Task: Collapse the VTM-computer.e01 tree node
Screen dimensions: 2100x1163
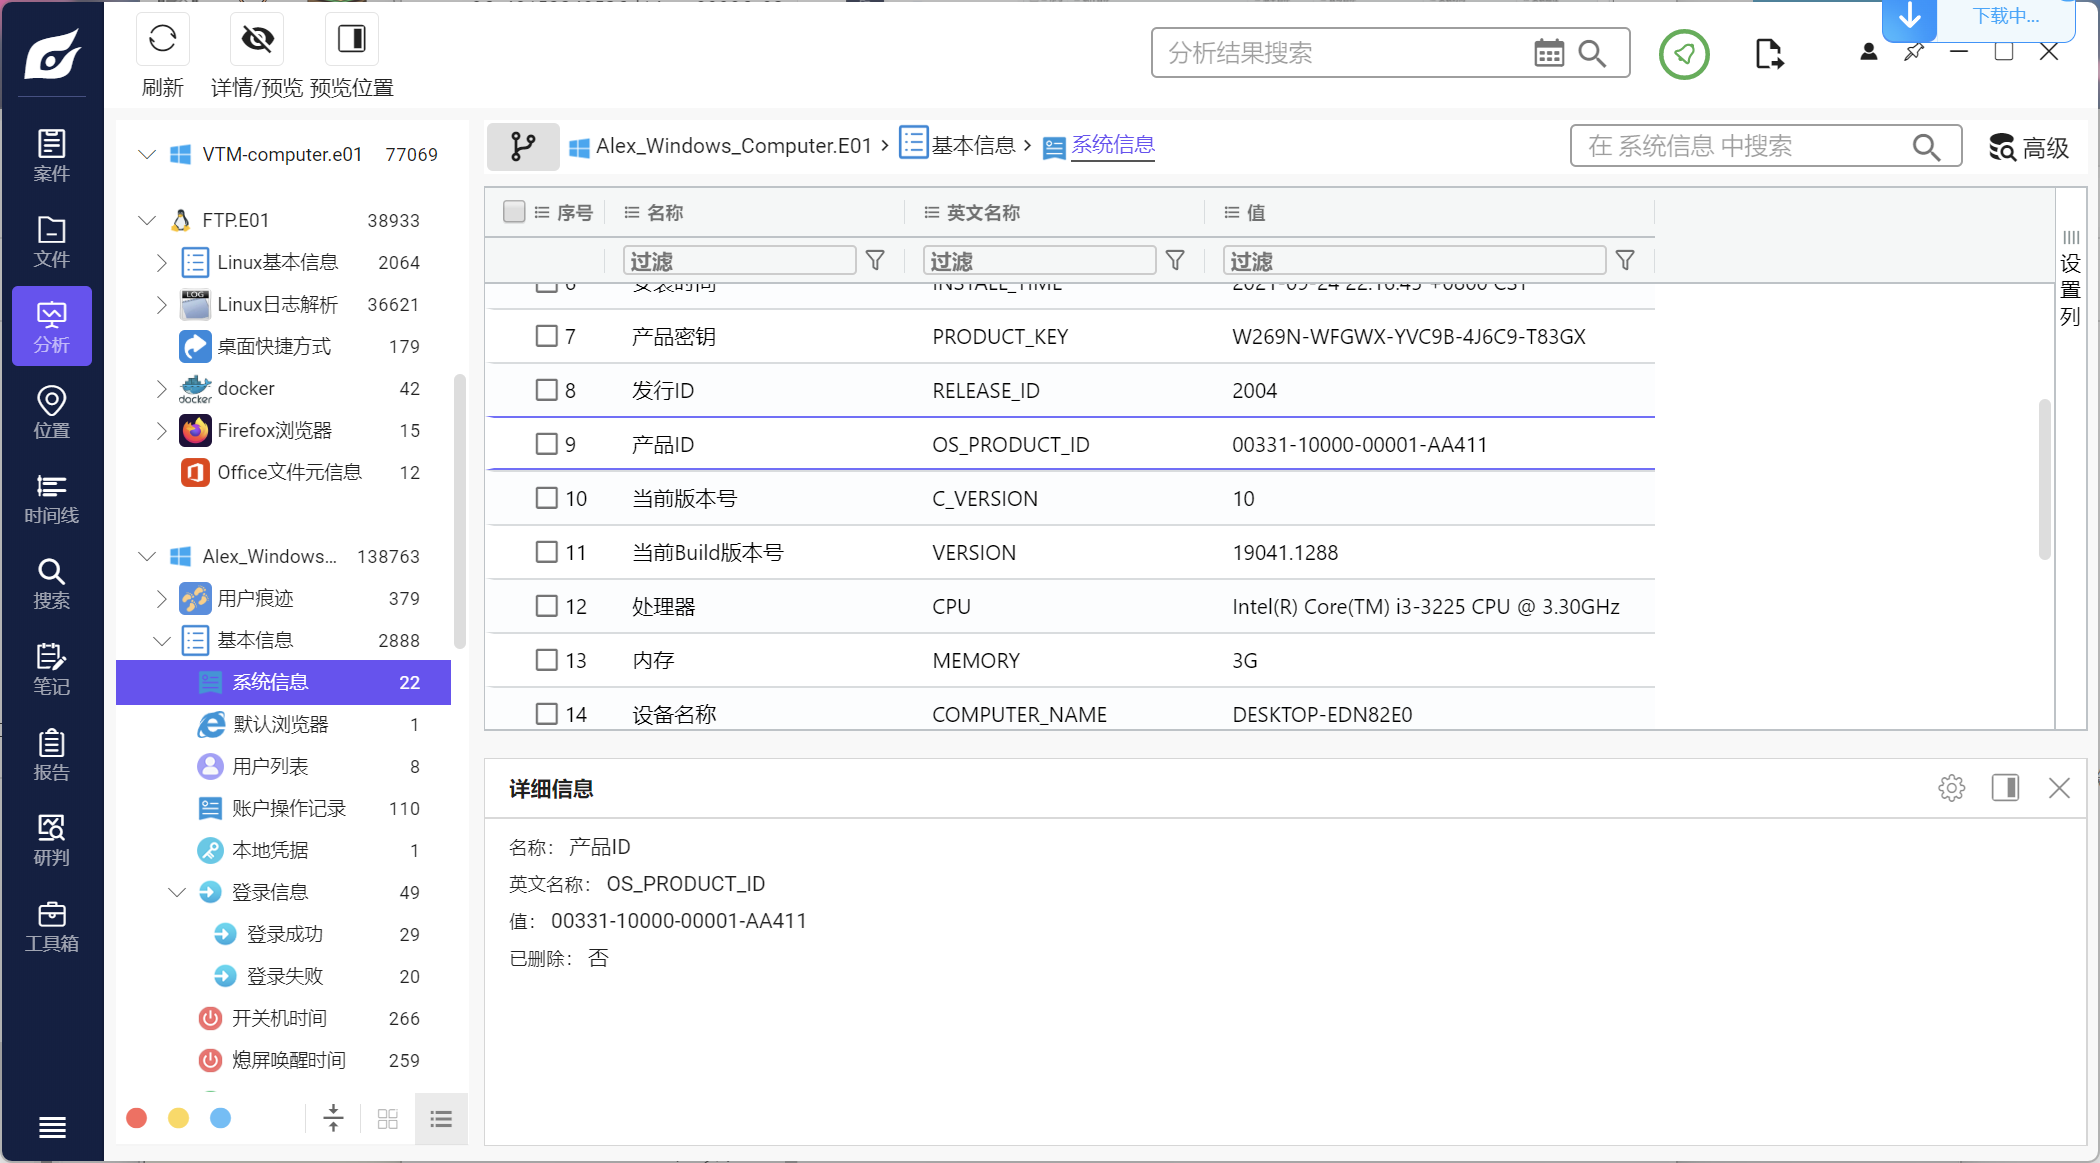Action: click(x=147, y=154)
